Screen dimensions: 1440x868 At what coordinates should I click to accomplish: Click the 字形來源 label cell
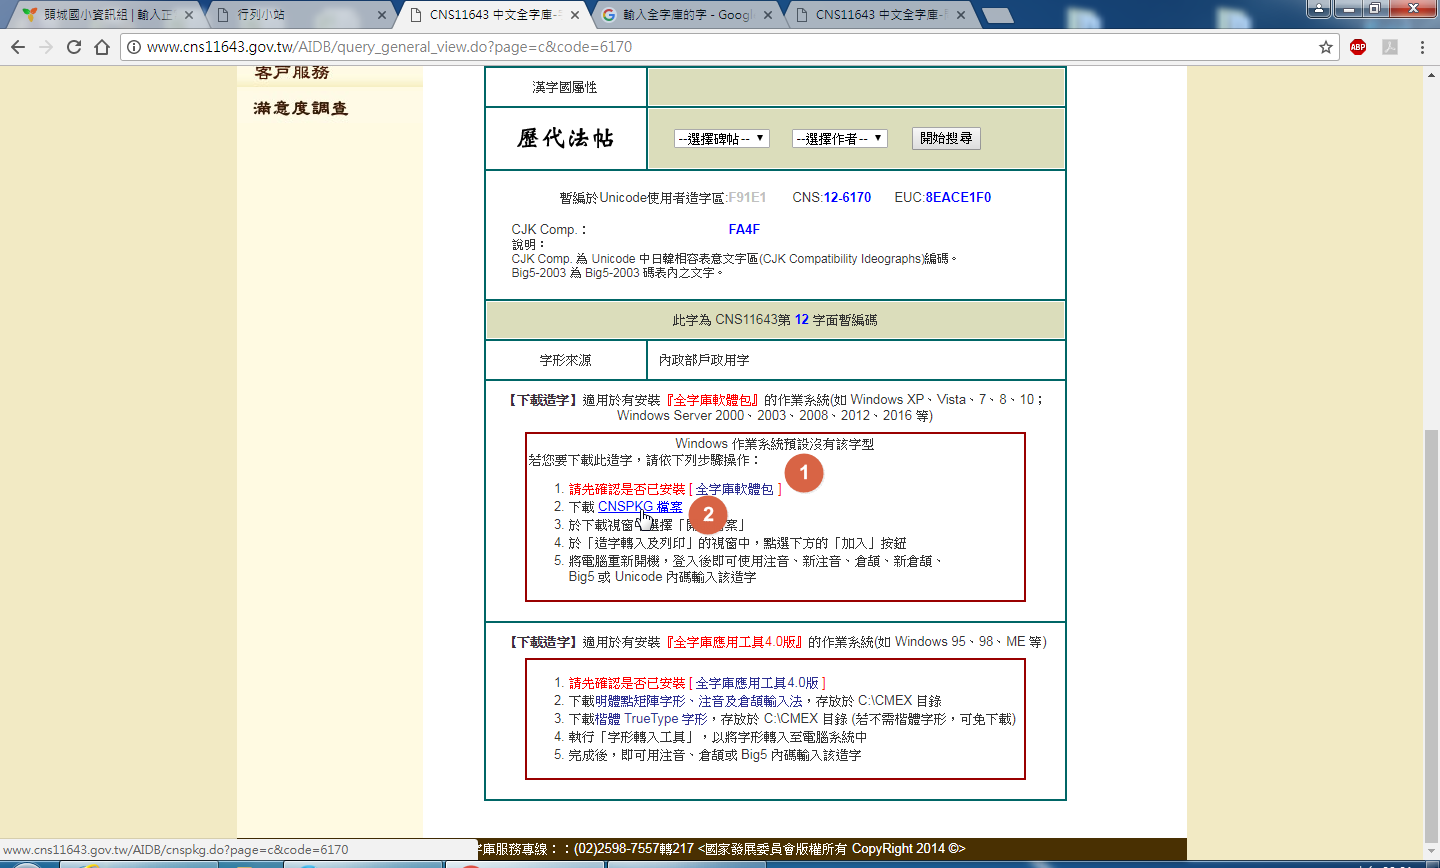tap(566, 361)
